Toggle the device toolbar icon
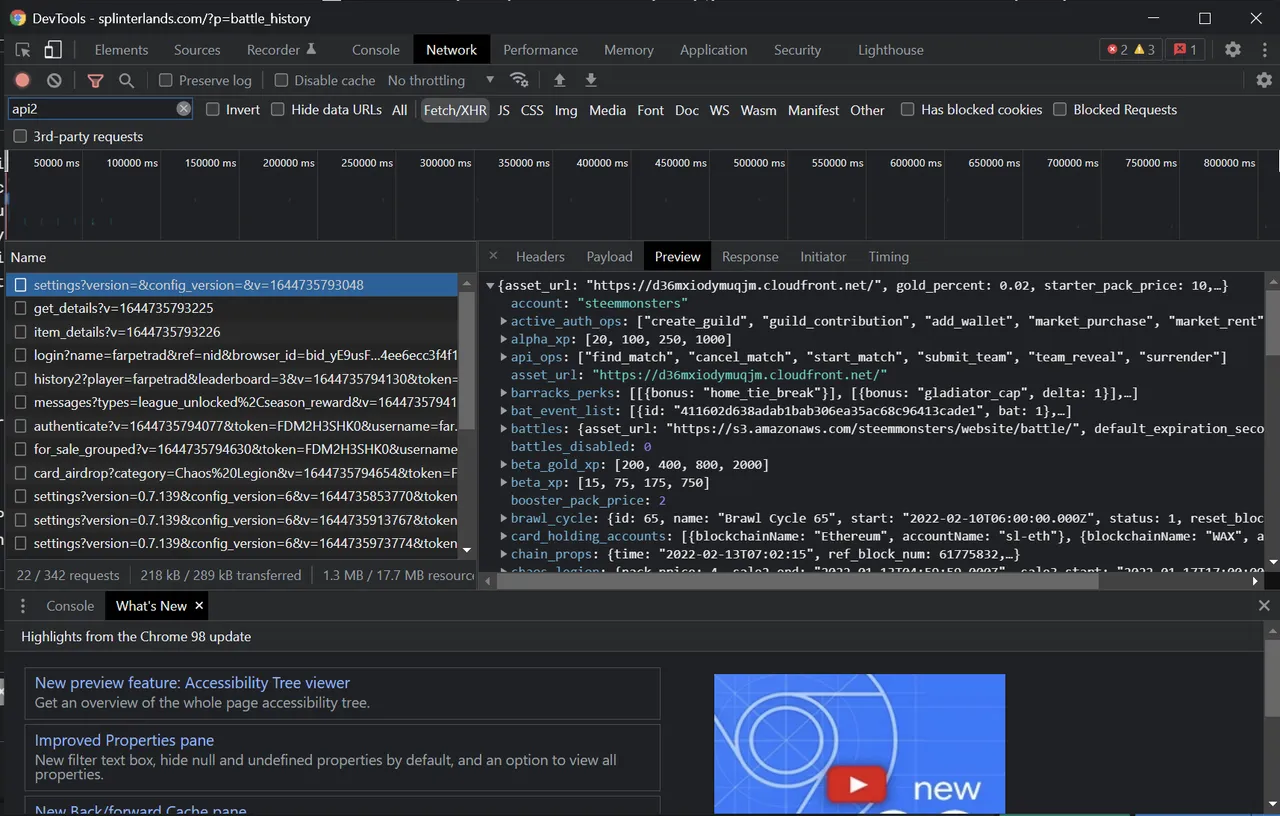1280x816 pixels. tap(53, 50)
